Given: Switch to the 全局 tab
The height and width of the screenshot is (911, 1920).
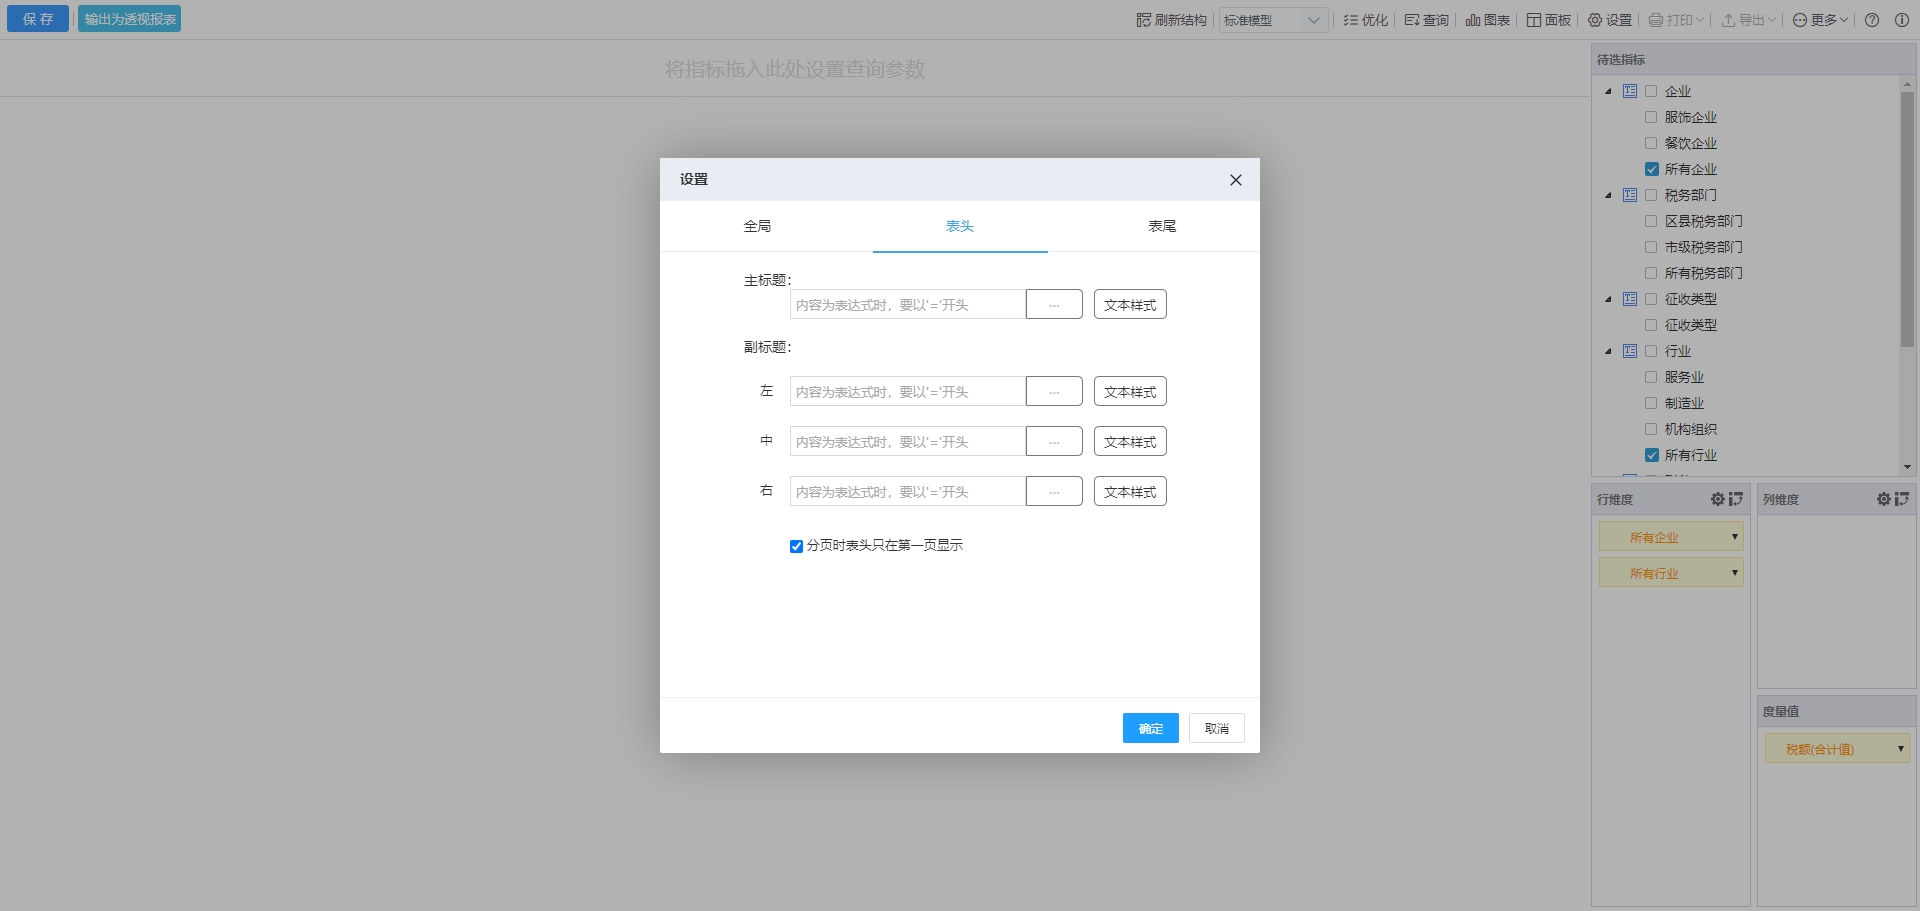Looking at the screenshot, I should [757, 226].
